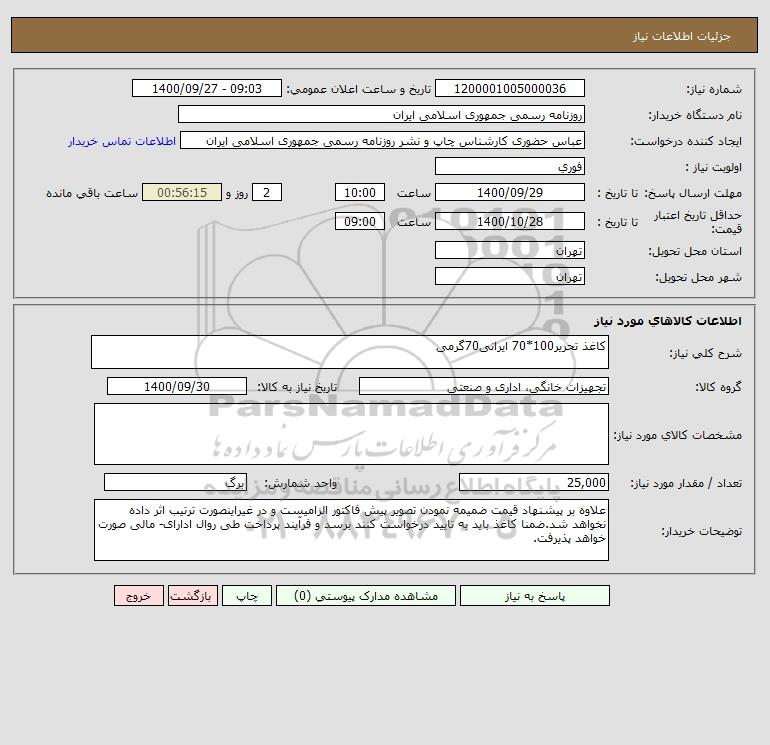Click price validity date 1400/10/28
770x745 pixels.
(x=510, y=221)
